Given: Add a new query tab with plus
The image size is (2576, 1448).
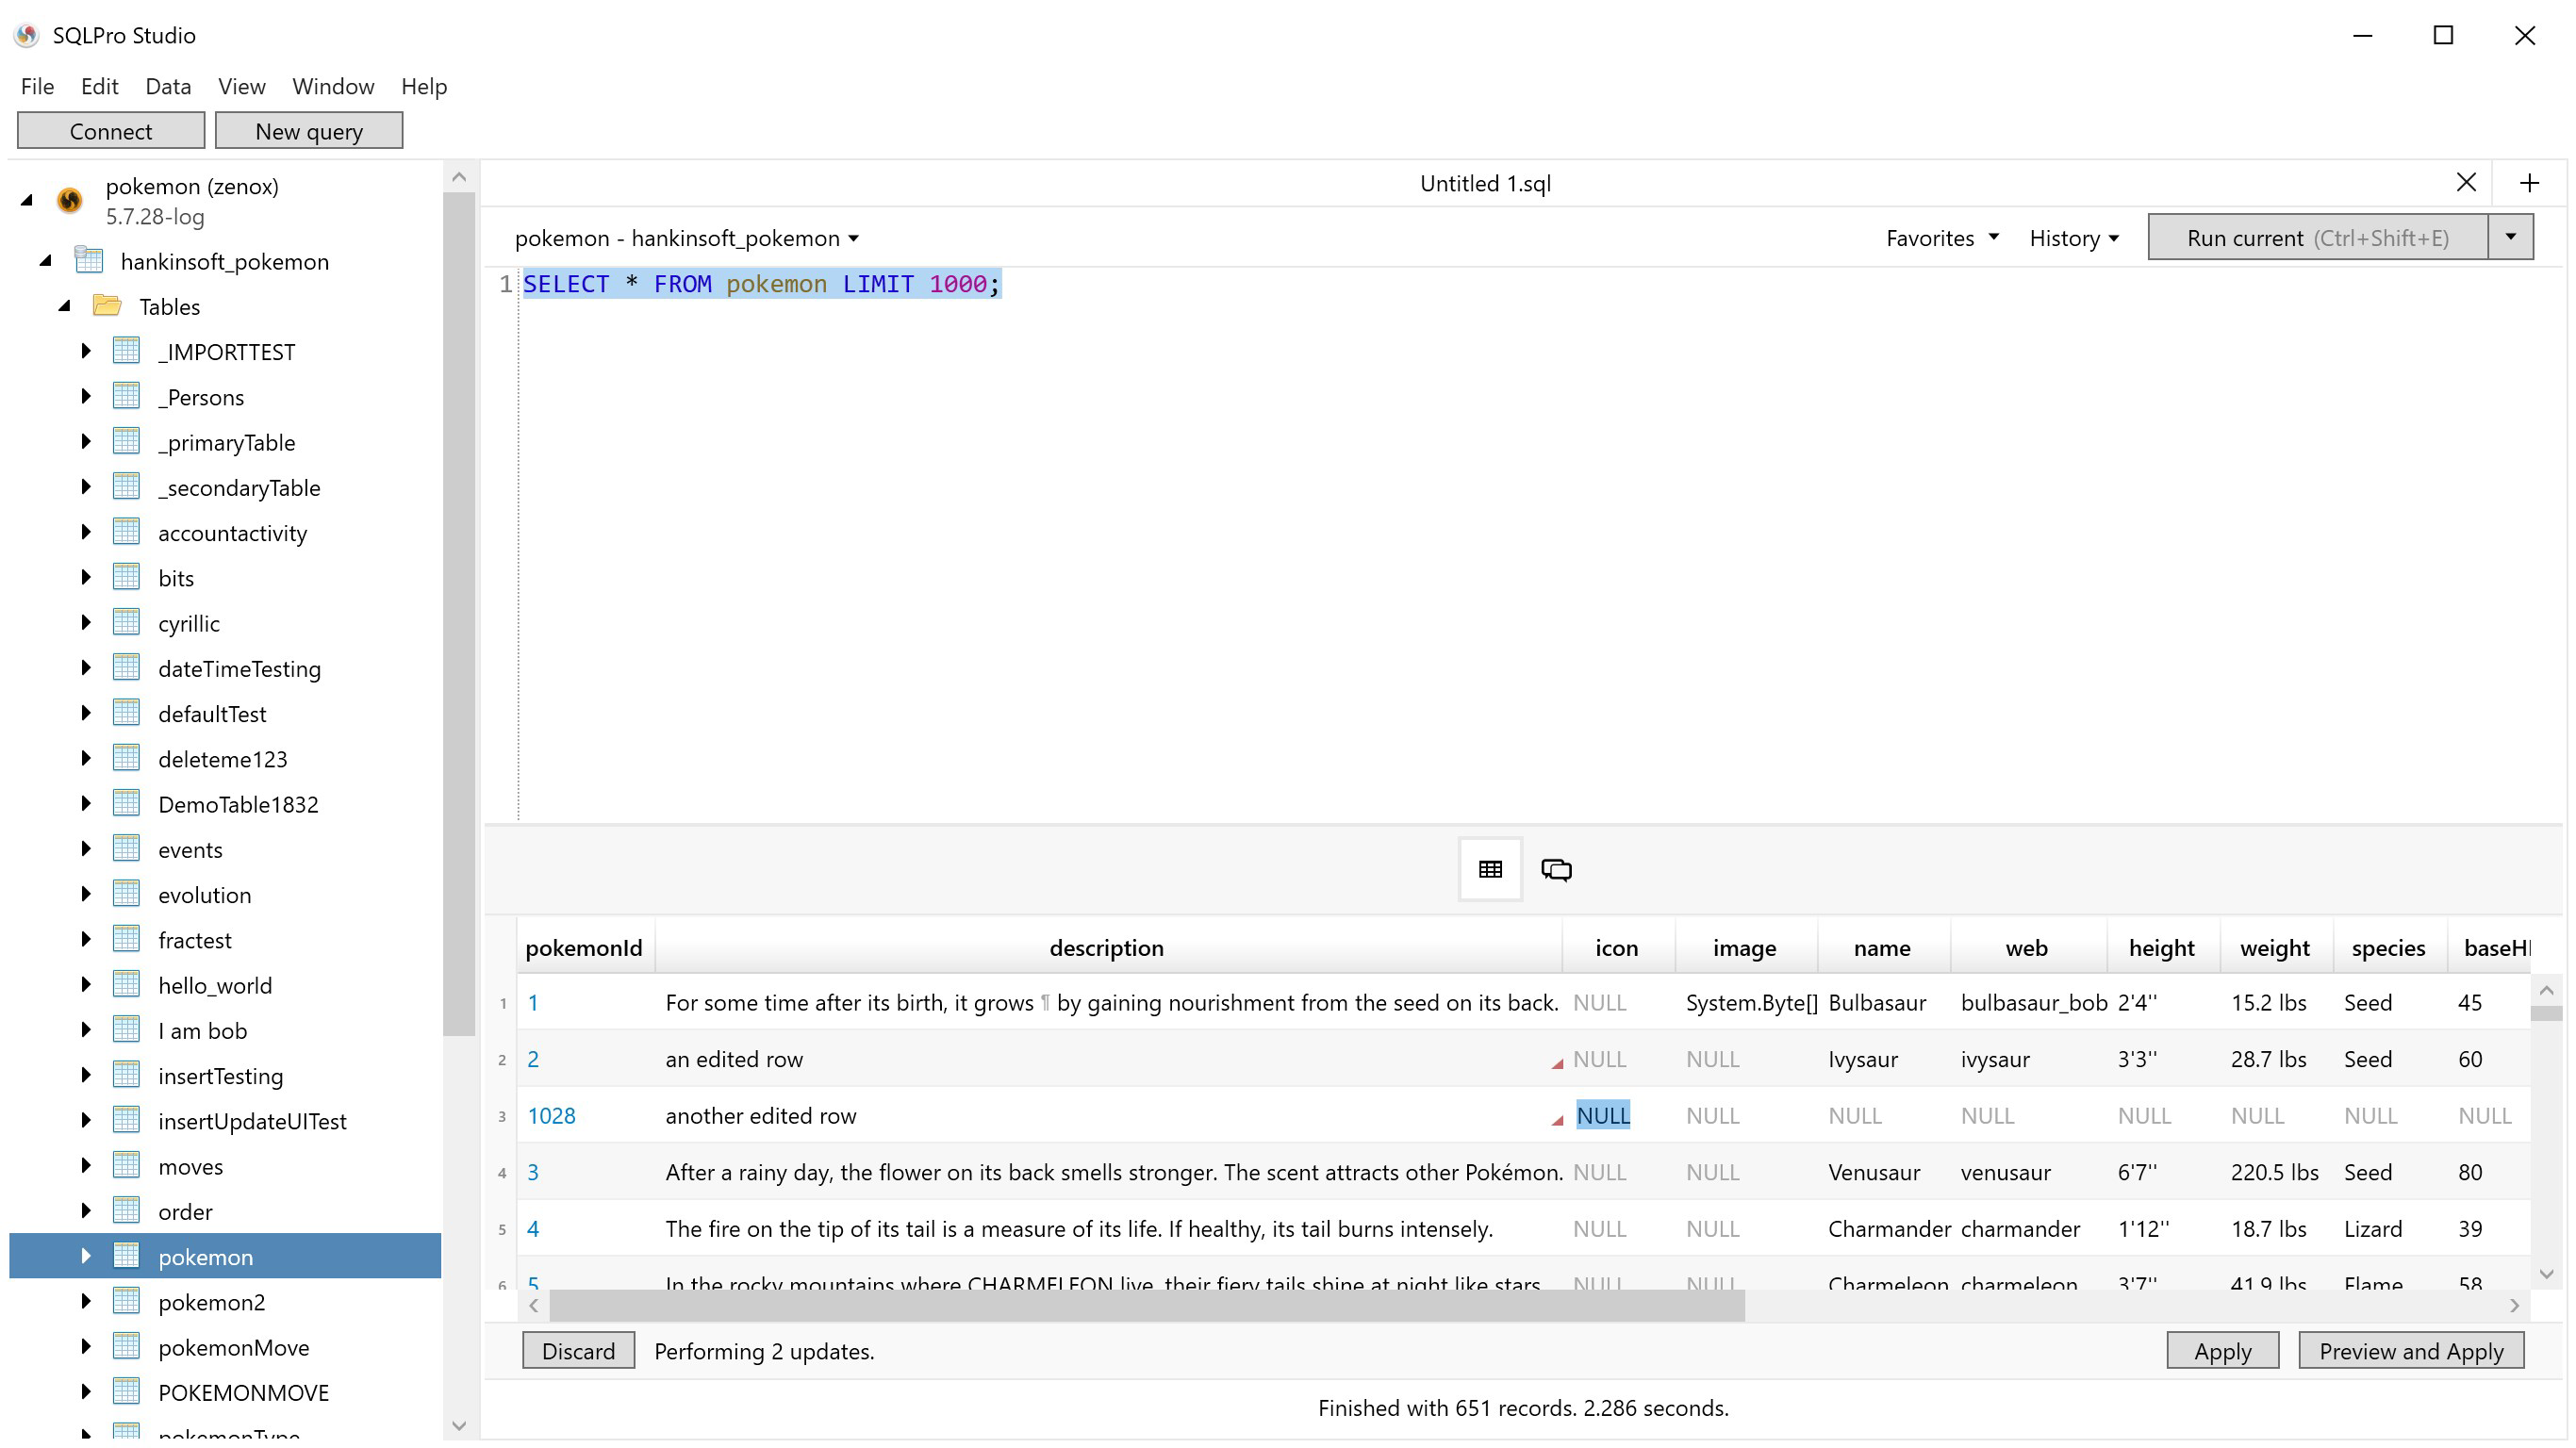Looking at the screenshot, I should tap(2529, 183).
